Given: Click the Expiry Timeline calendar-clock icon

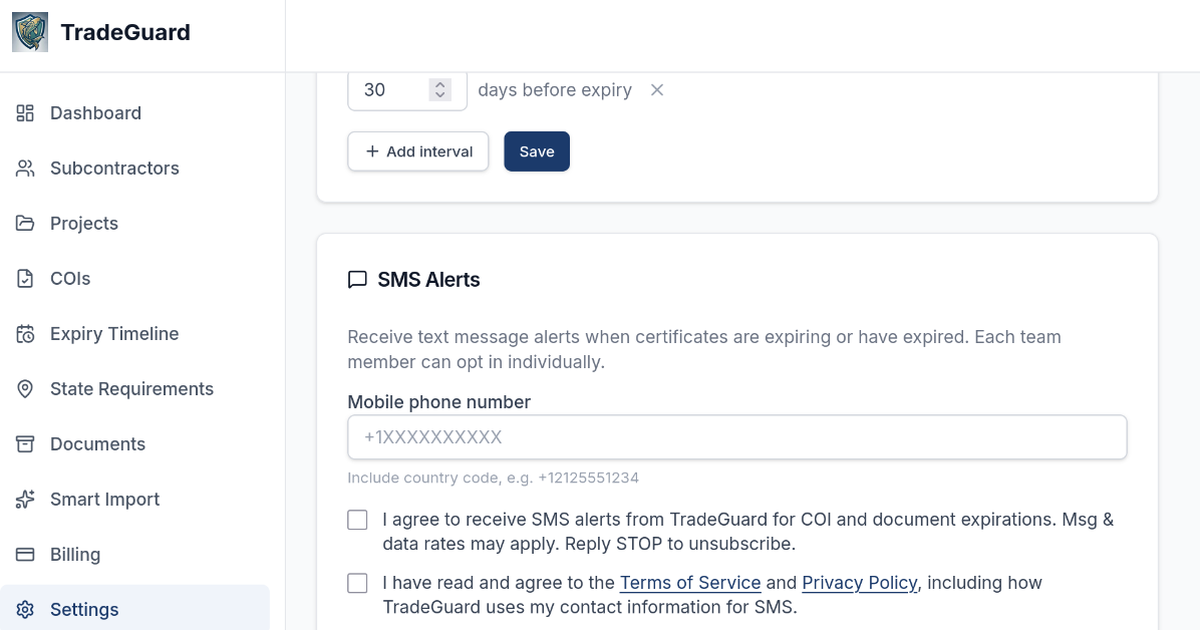Looking at the screenshot, I should pyautogui.click(x=26, y=334).
